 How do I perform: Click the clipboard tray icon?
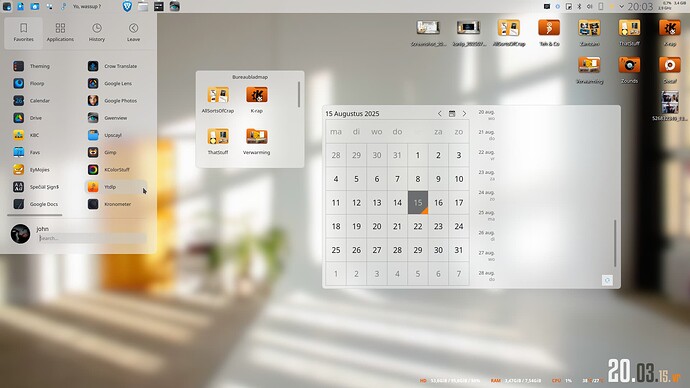(569, 6)
